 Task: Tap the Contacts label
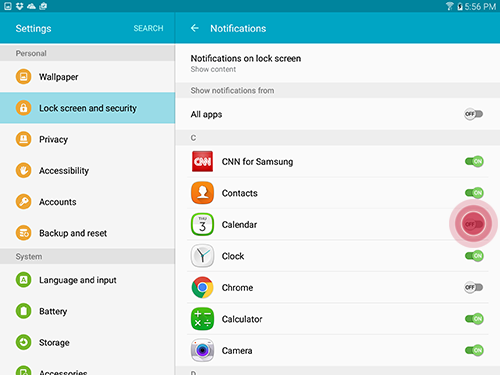pos(240,193)
